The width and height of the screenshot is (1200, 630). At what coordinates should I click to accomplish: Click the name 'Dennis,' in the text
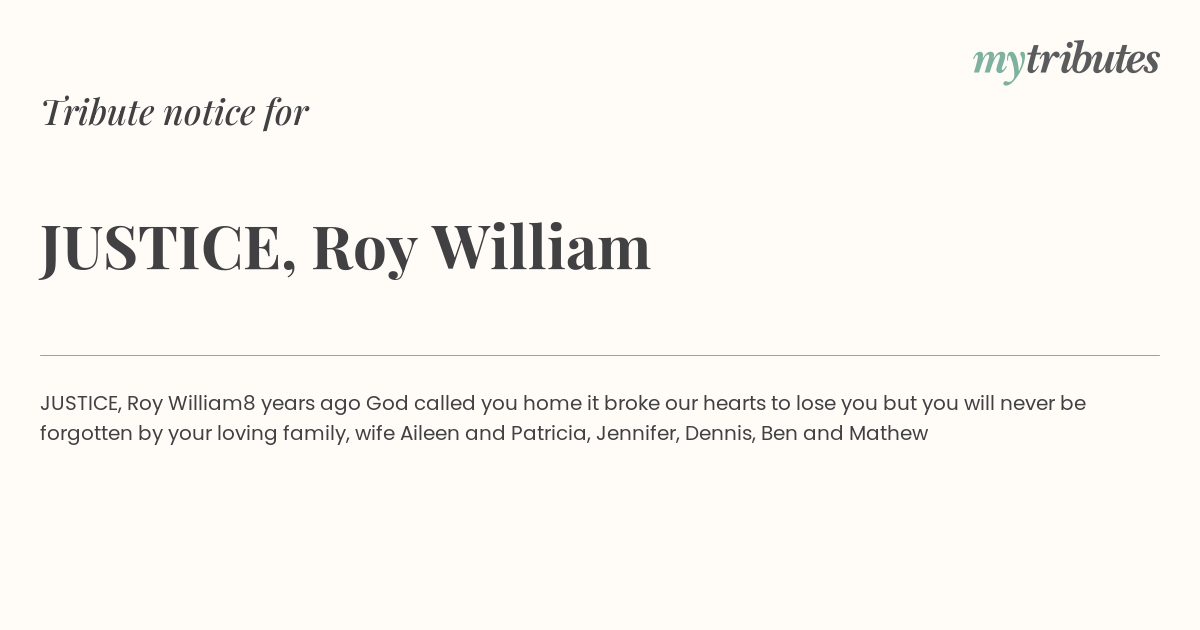click(720, 433)
